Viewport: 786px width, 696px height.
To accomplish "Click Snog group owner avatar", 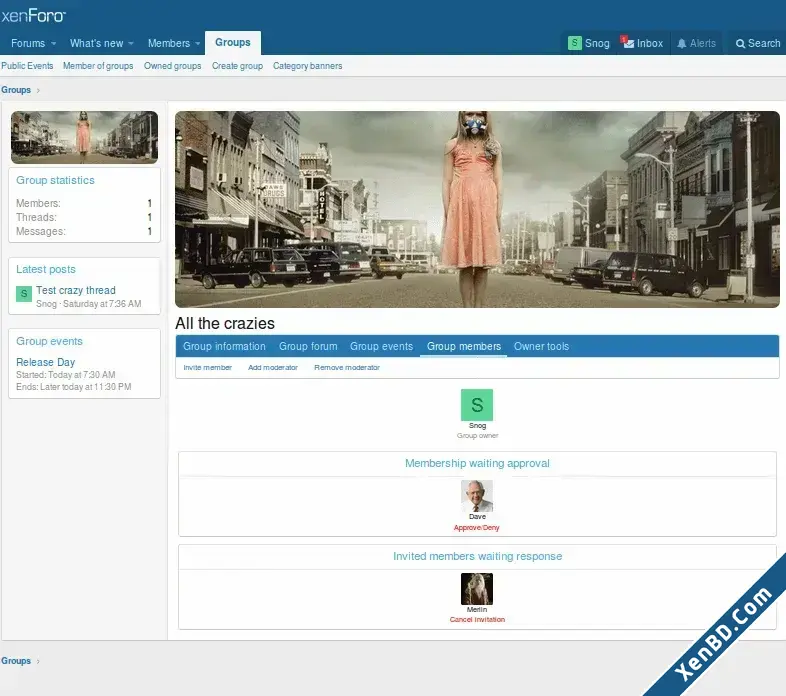I will pos(477,405).
